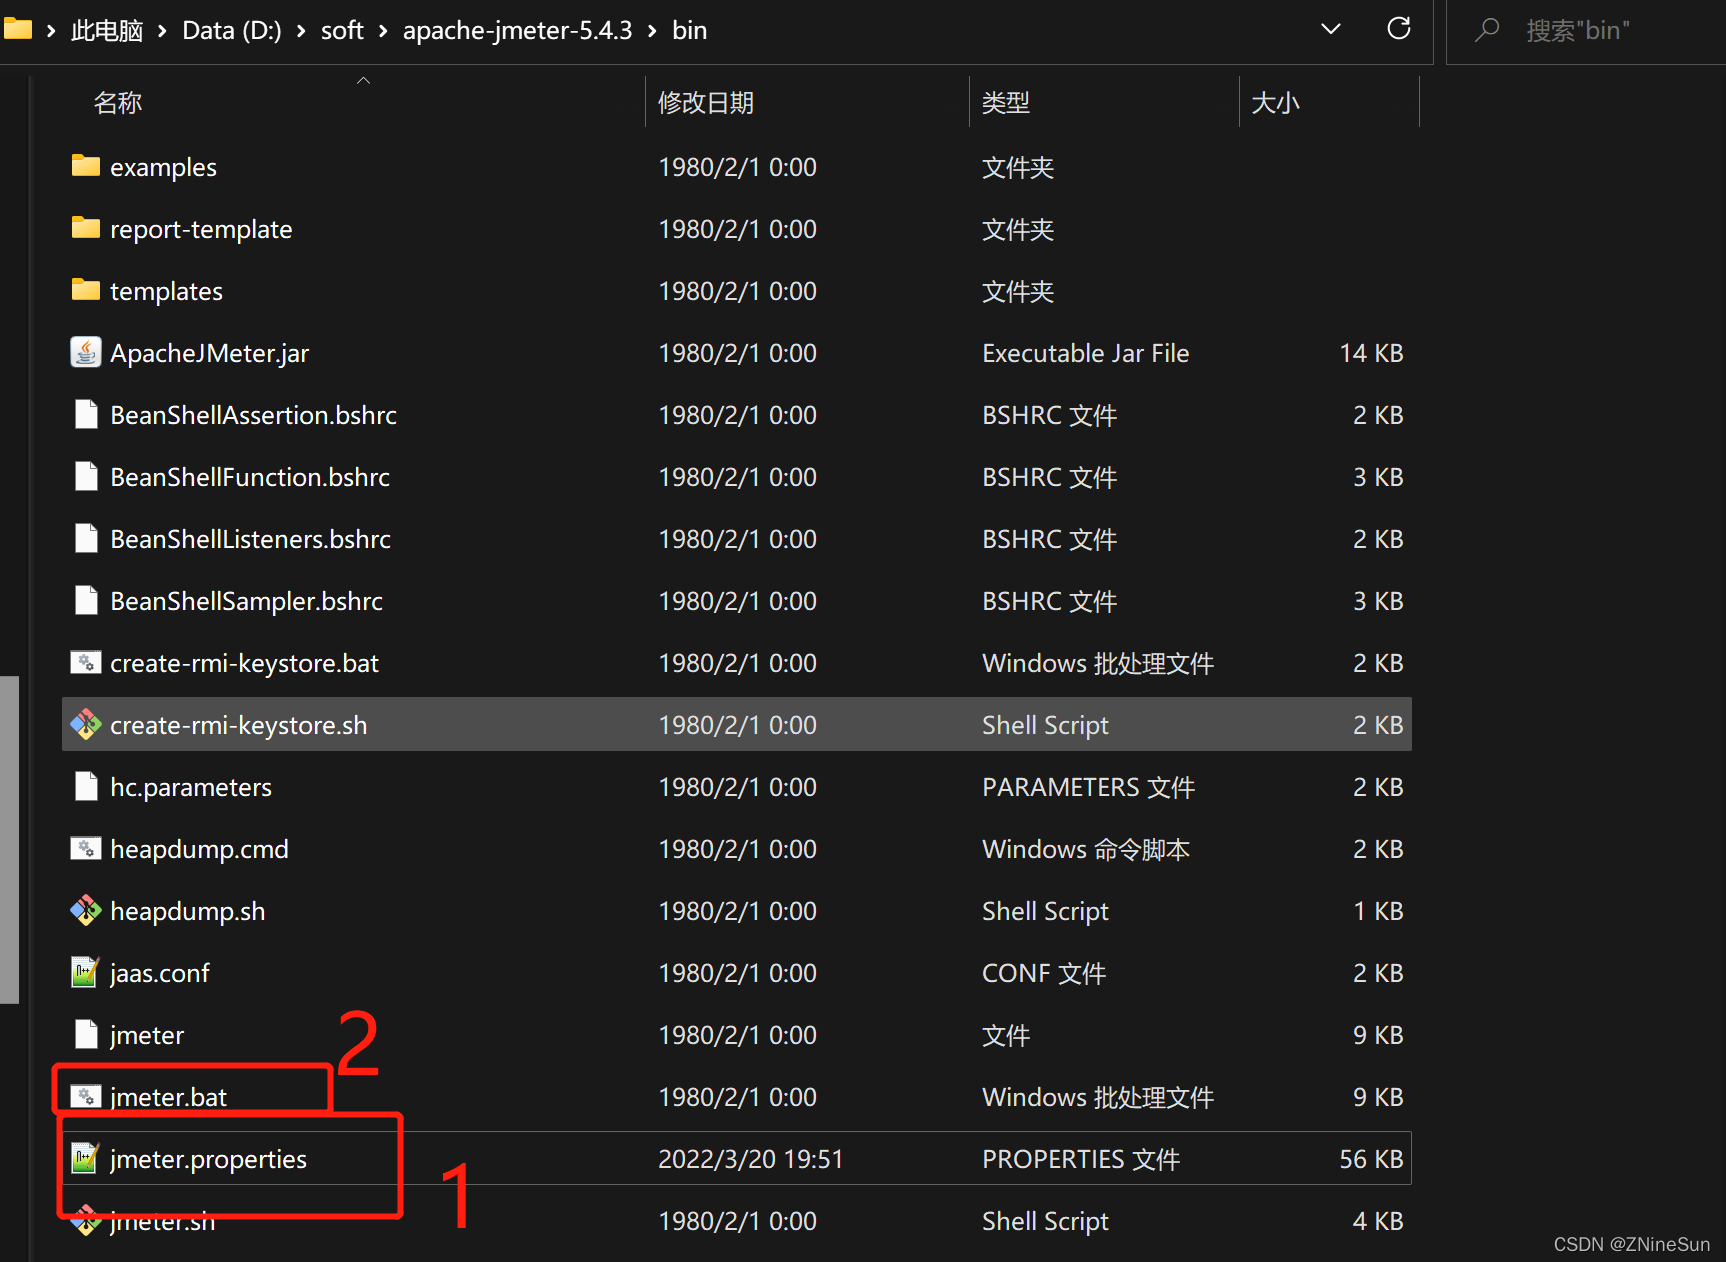Click the folder icon in the address bar
The image size is (1726, 1262).
[x=18, y=29]
